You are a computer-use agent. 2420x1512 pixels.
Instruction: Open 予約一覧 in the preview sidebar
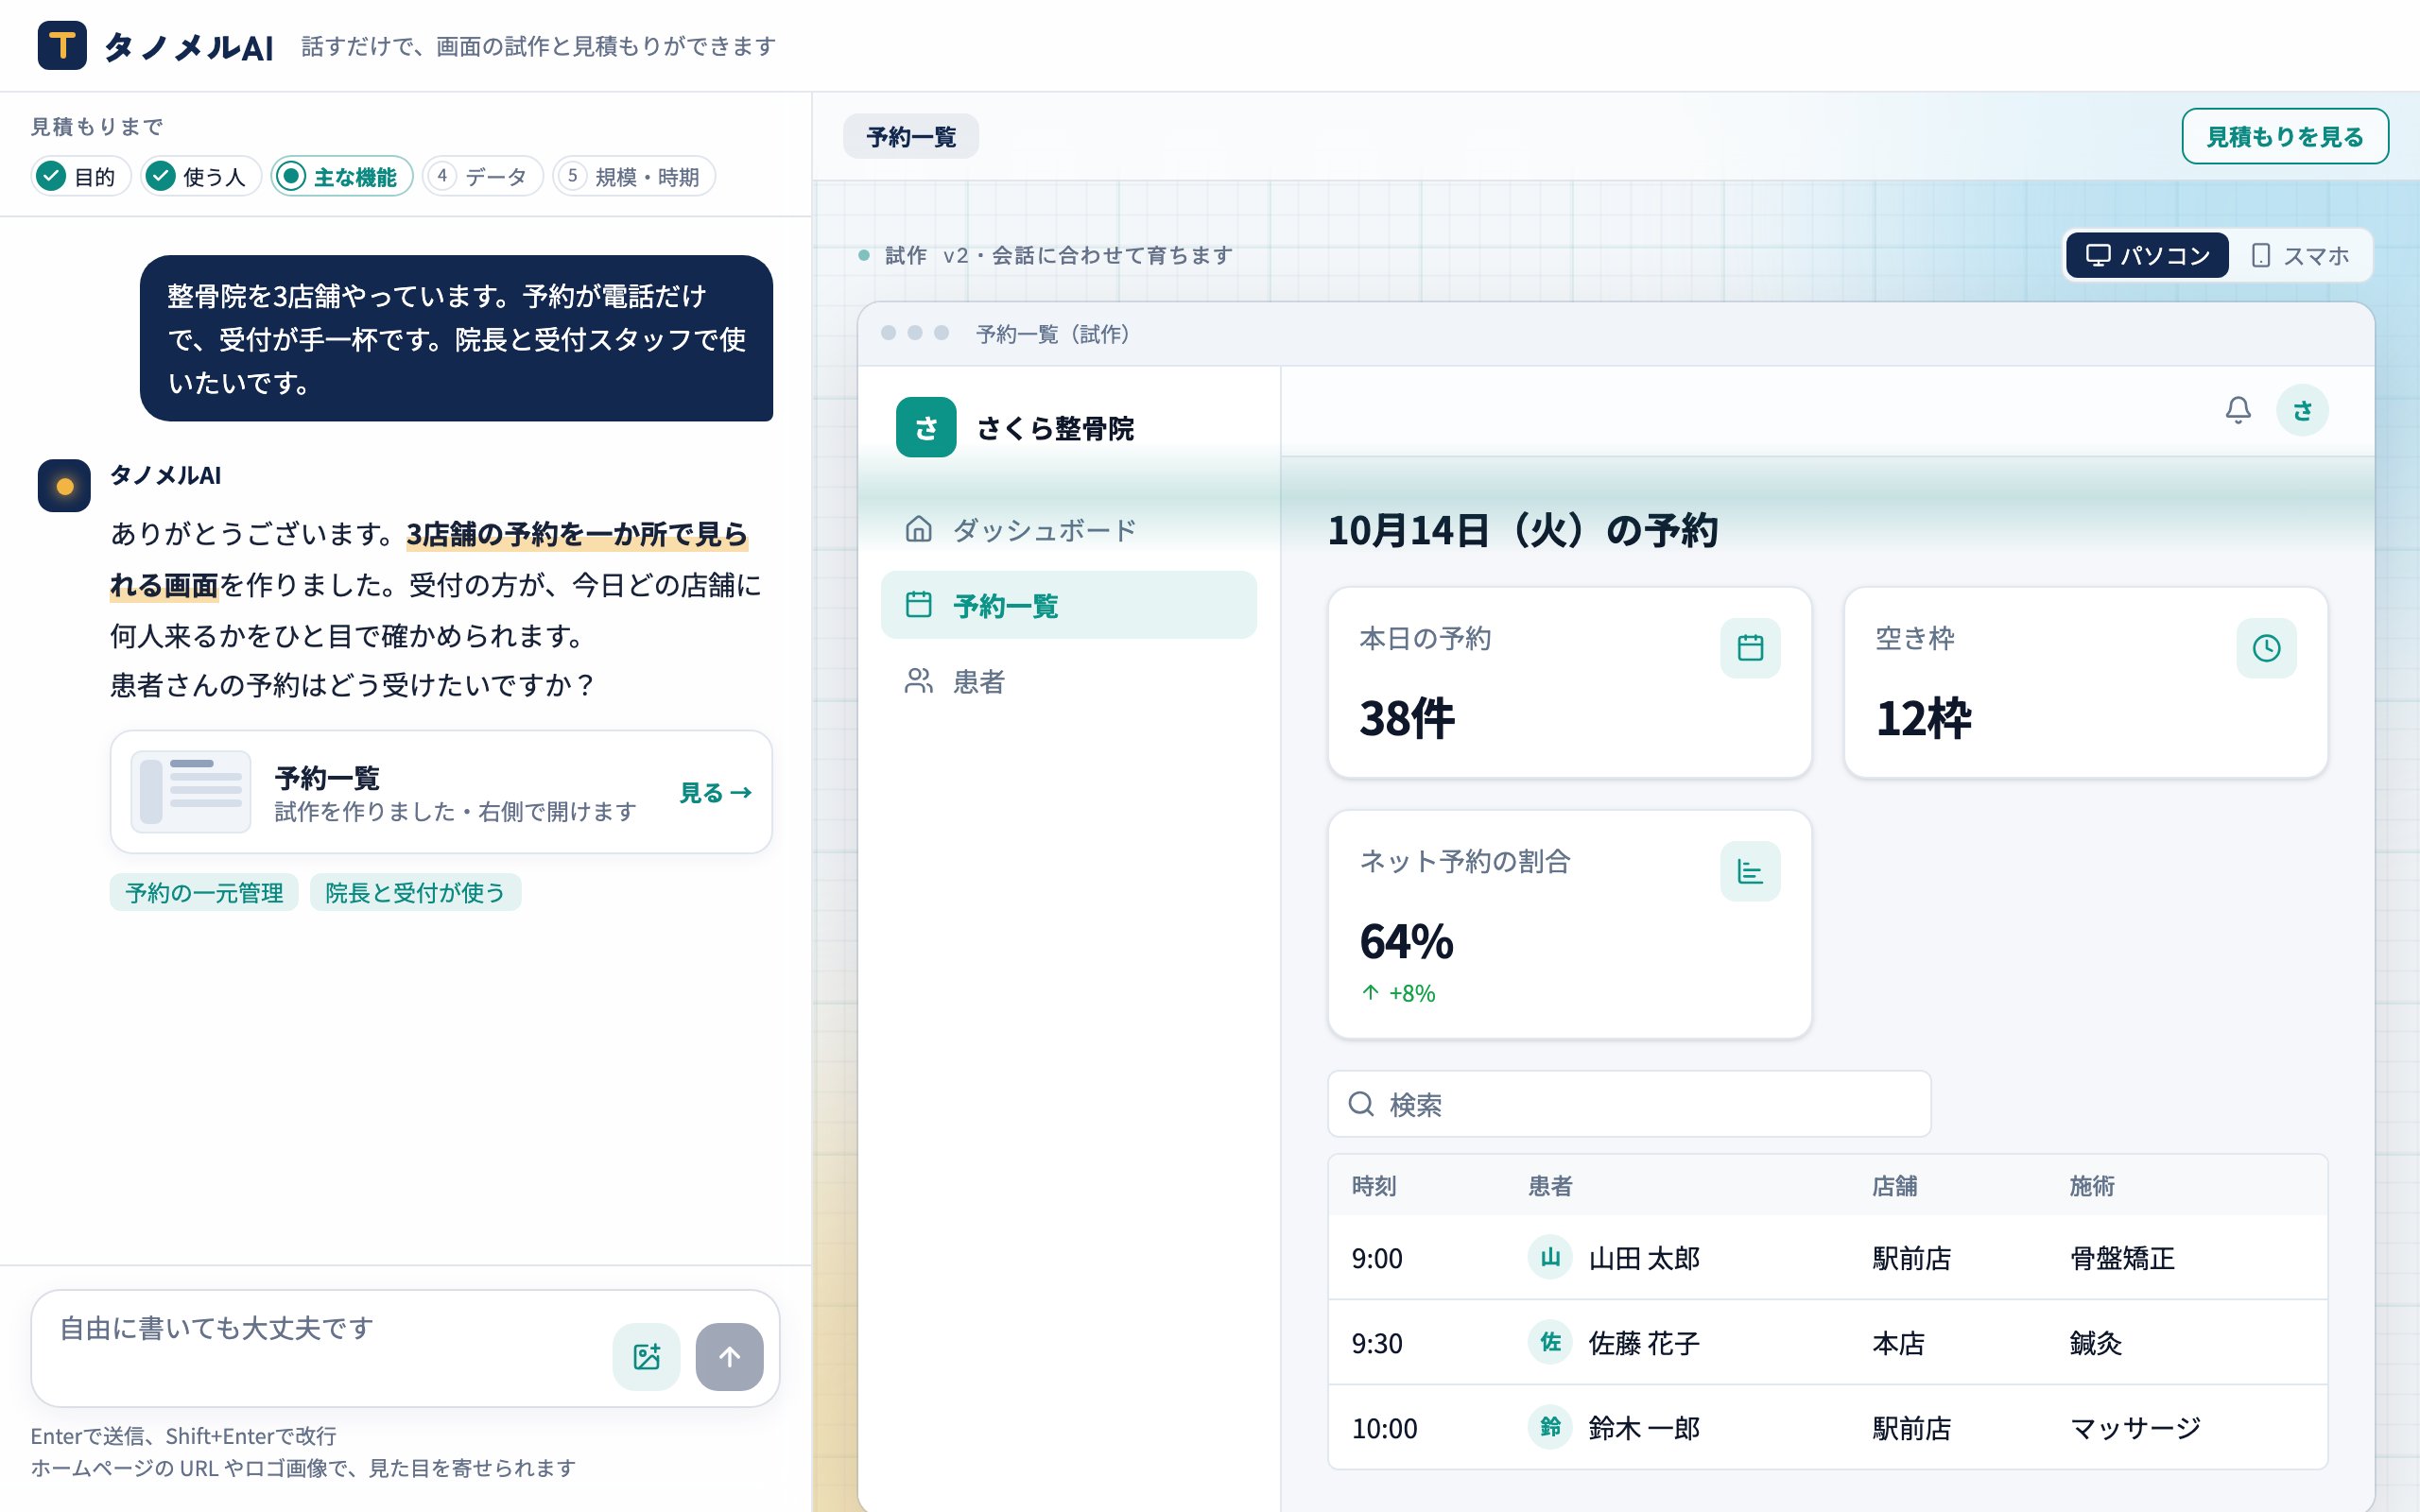tap(1068, 605)
